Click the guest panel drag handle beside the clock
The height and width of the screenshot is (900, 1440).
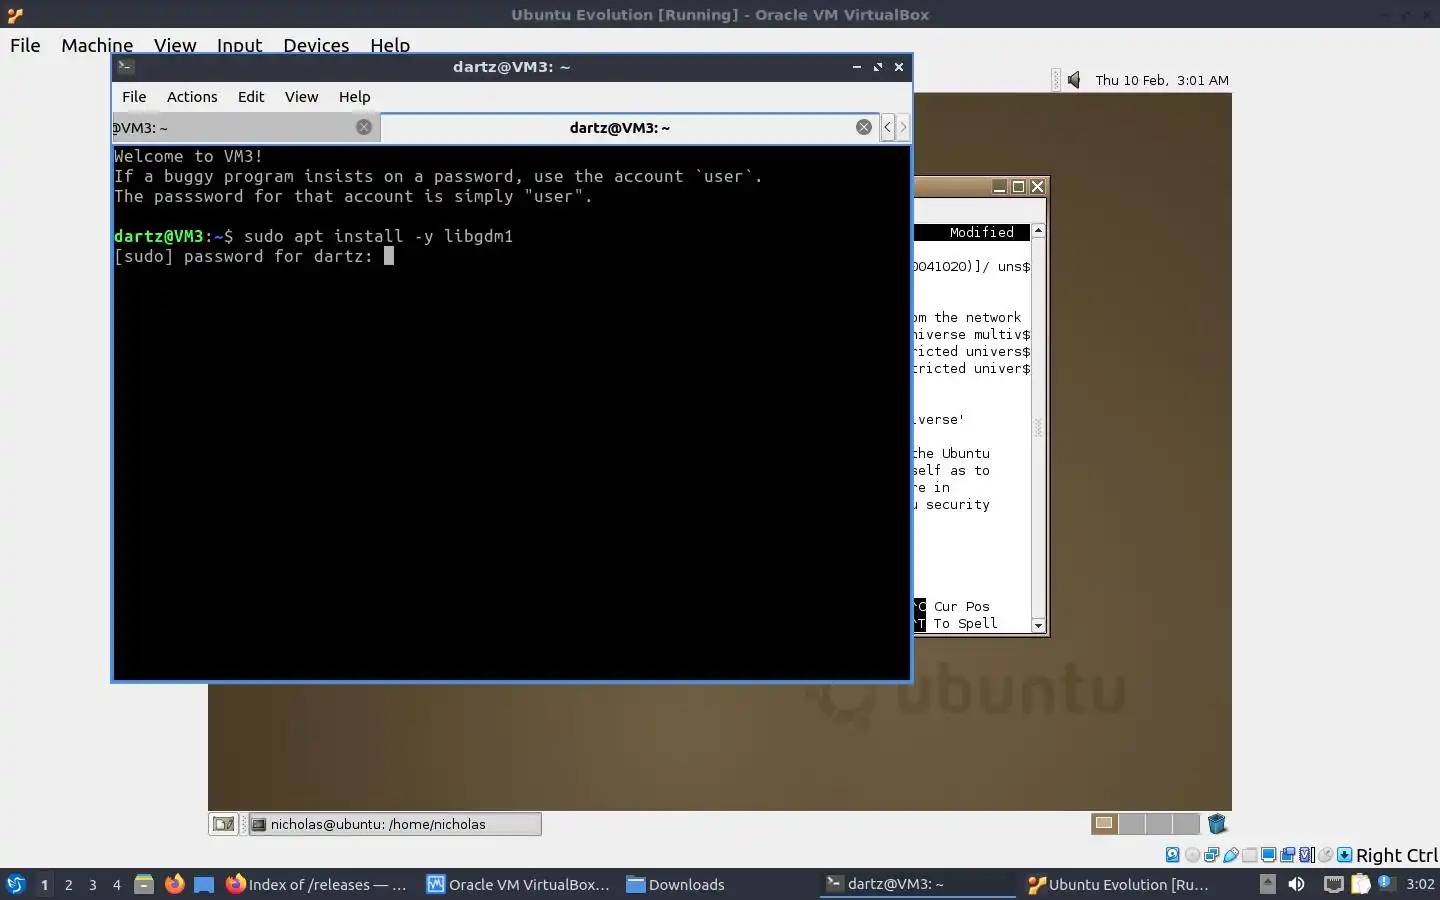tap(1056, 80)
